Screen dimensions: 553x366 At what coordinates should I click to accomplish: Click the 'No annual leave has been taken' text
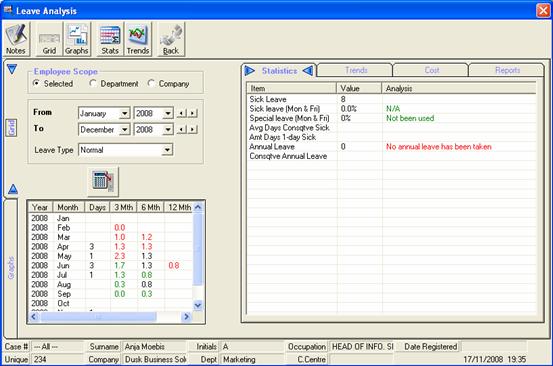coord(438,147)
